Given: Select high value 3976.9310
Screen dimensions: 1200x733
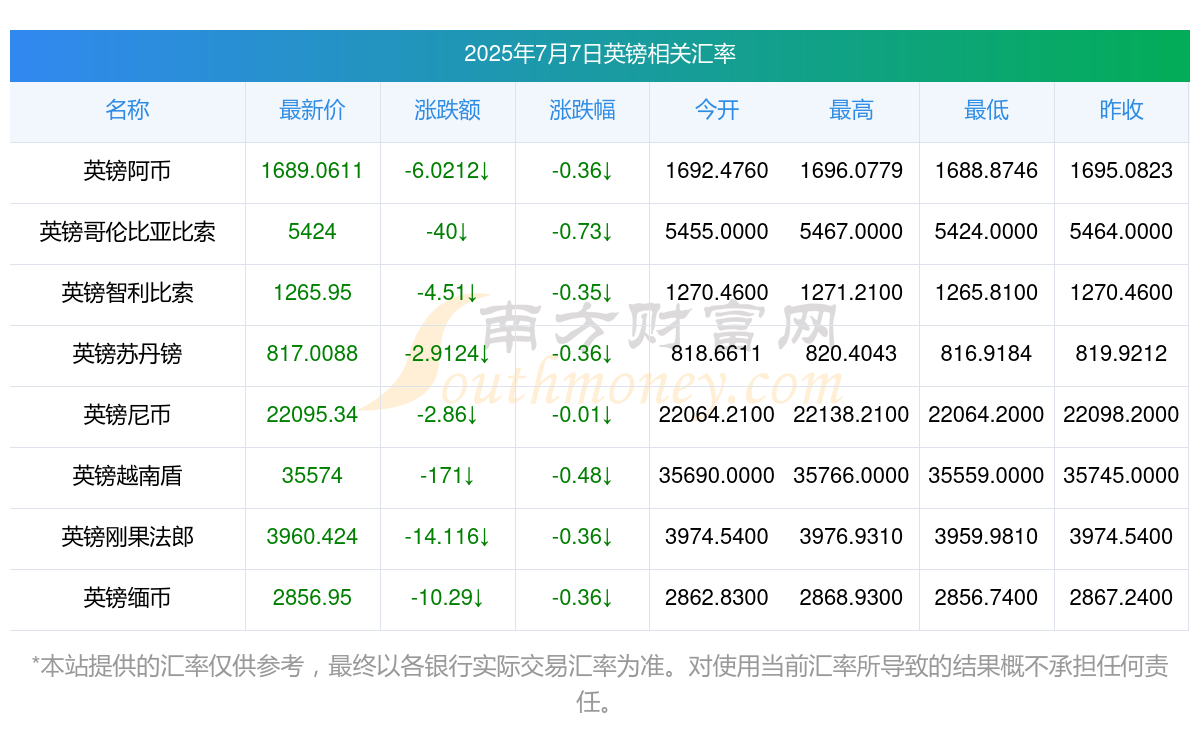Looking at the screenshot, I should pos(852,537).
